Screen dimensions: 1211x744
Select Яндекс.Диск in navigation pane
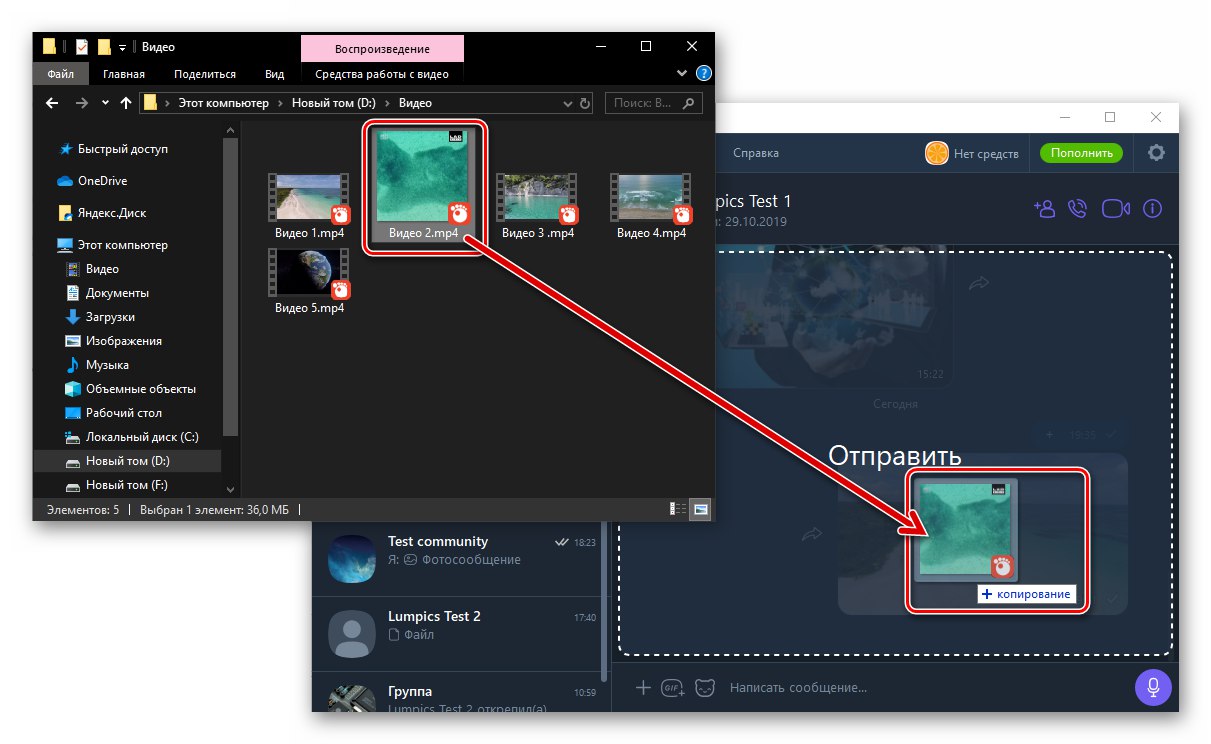coord(110,213)
